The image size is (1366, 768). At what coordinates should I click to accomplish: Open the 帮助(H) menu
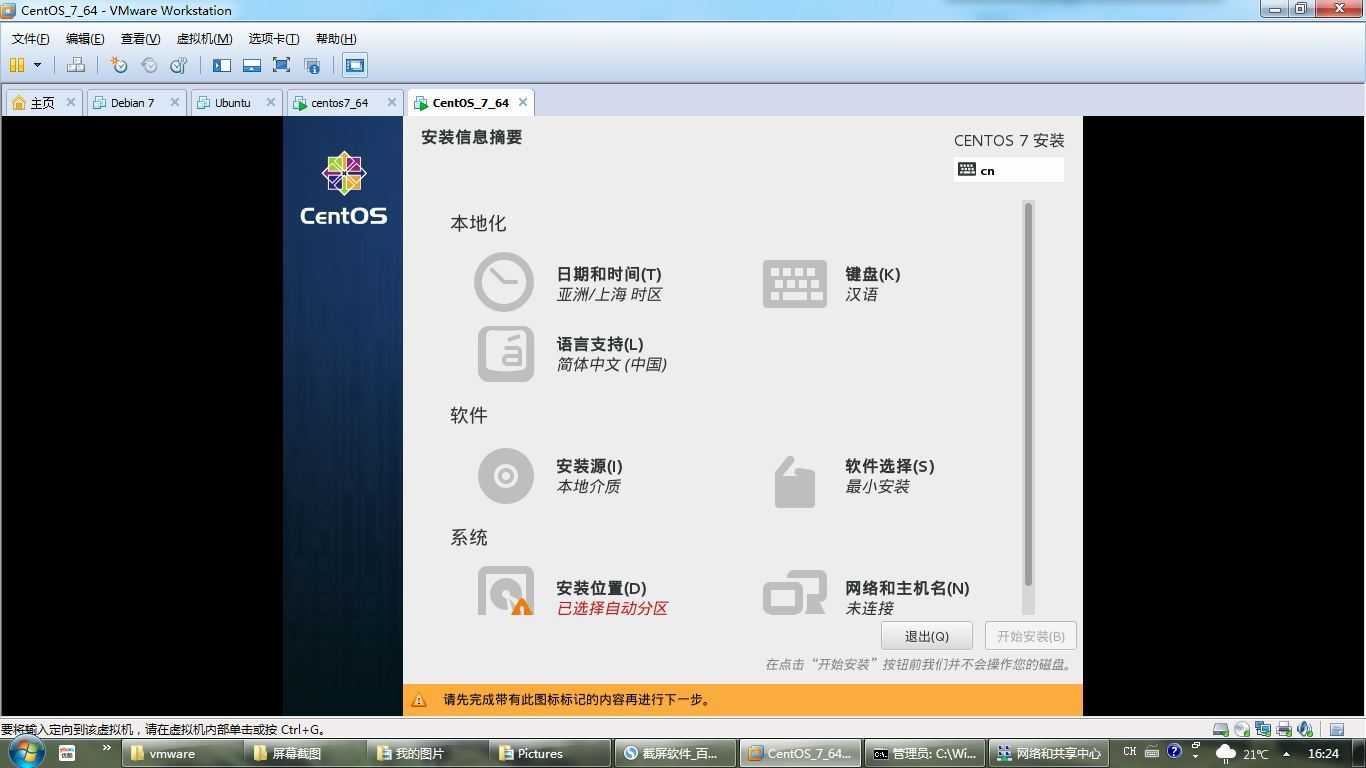(x=336, y=39)
